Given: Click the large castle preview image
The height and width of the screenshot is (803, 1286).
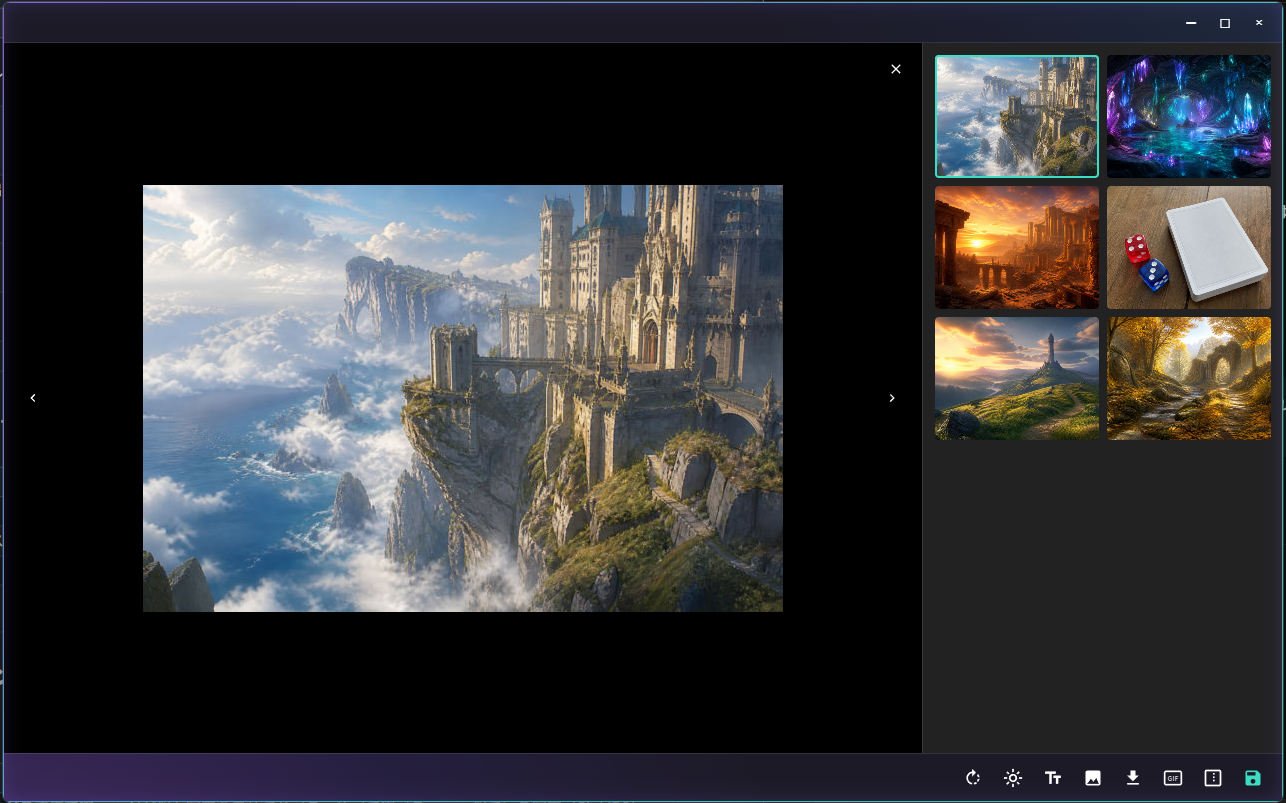Looking at the screenshot, I should pos(463,398).
